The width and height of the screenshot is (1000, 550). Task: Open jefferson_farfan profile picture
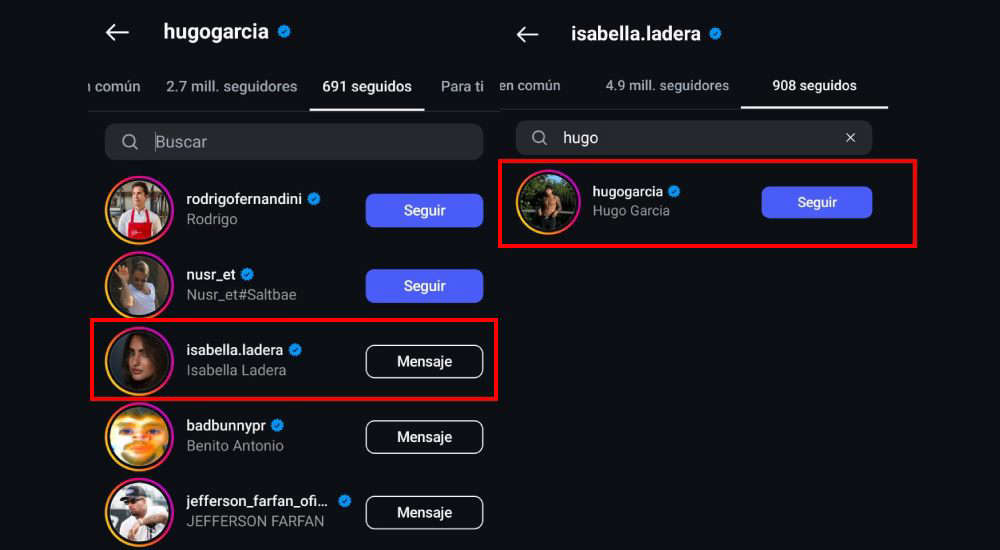pos(139,512)
